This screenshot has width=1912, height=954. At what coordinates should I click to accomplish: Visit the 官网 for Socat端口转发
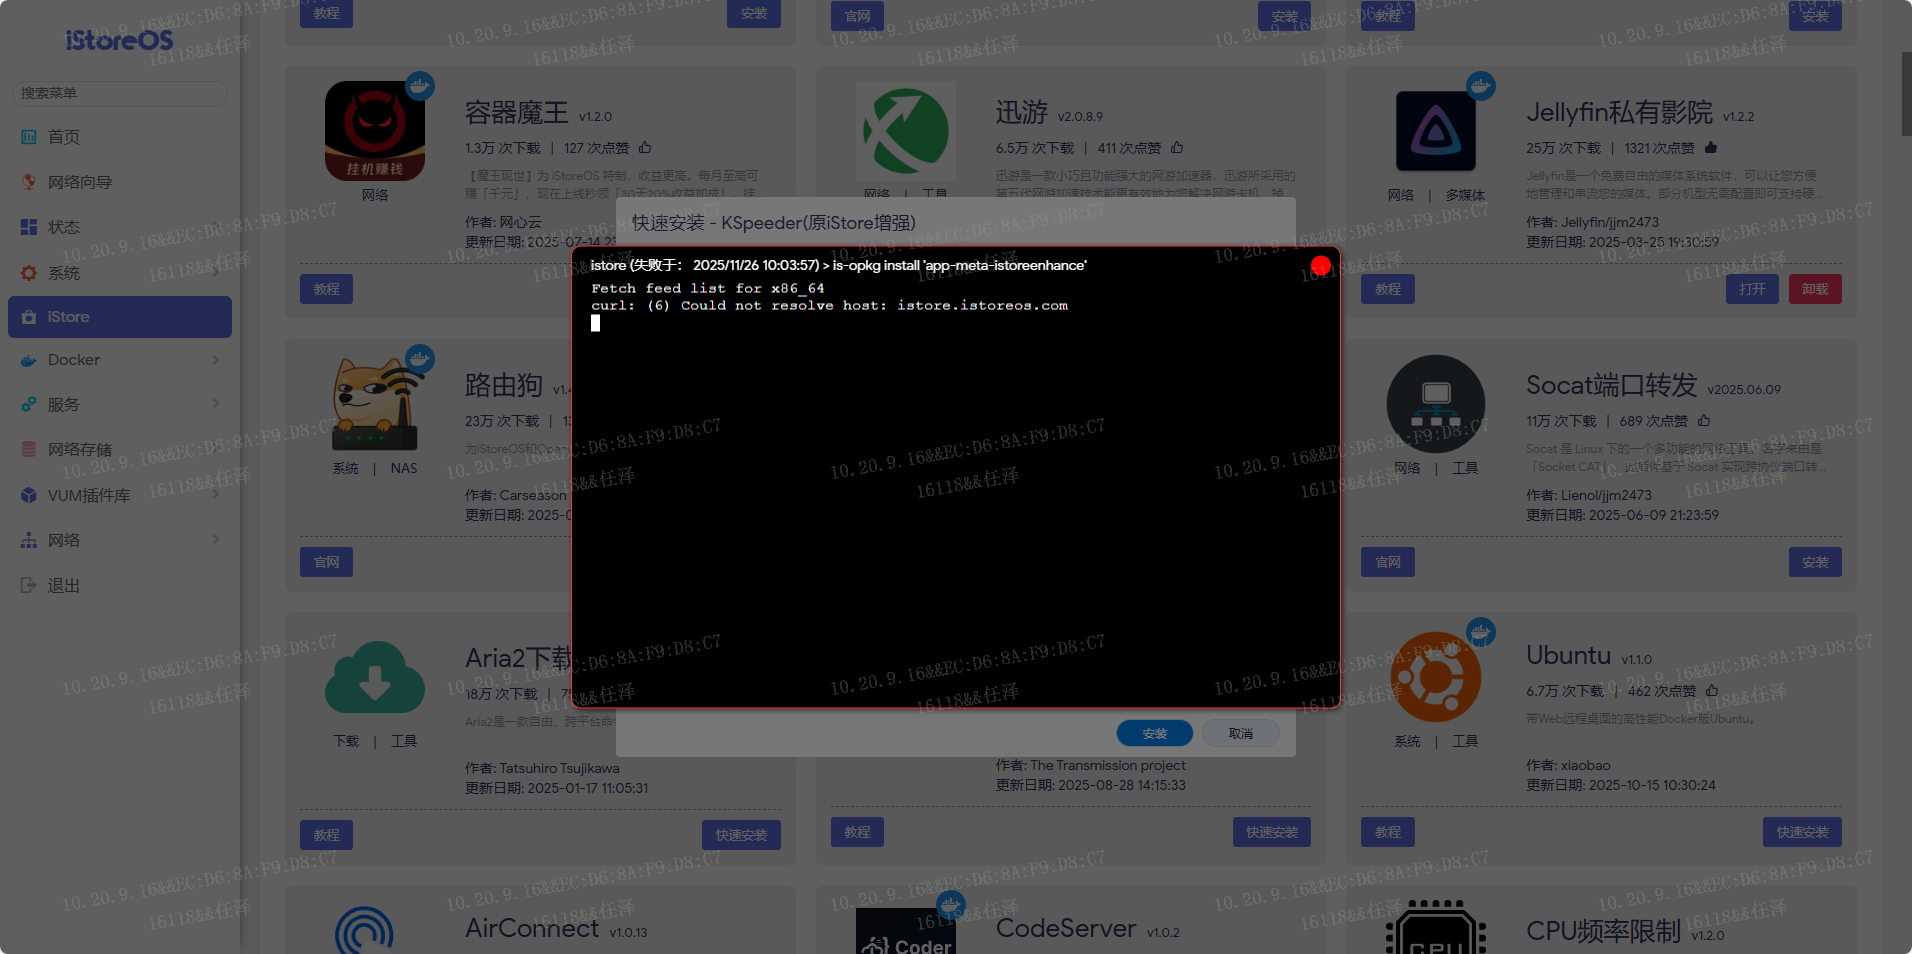pyautogui.click(x=1387, y=562)
